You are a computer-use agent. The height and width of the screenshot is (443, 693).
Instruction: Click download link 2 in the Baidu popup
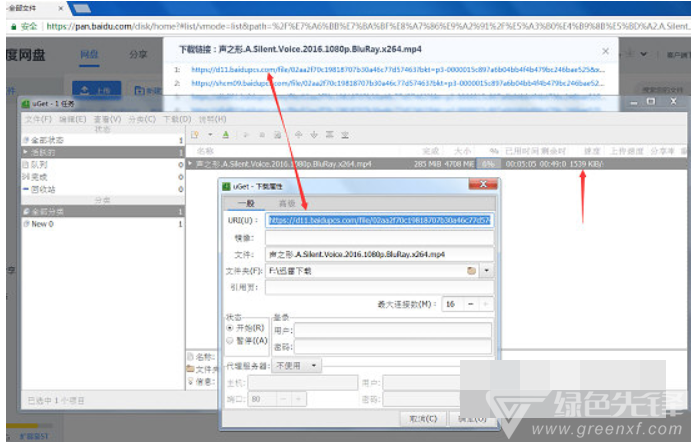398,83
